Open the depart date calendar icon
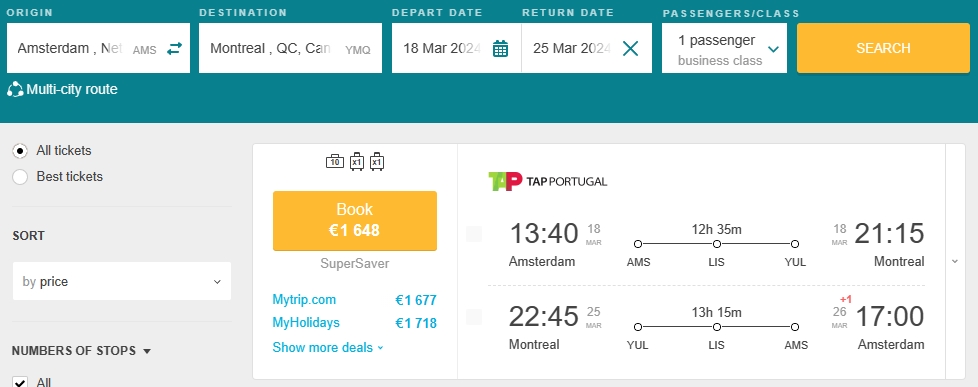978x387 pixels. [500, 49]
